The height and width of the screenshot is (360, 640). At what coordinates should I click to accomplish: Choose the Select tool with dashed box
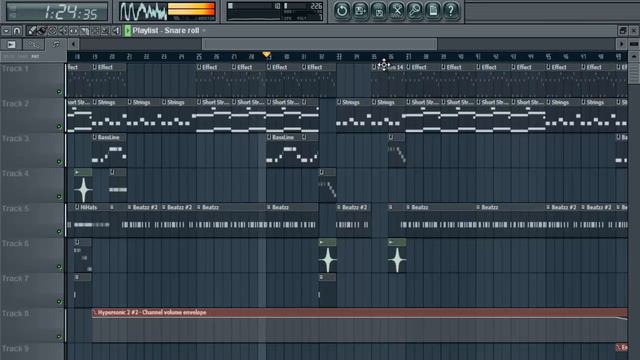pos(95,31)
